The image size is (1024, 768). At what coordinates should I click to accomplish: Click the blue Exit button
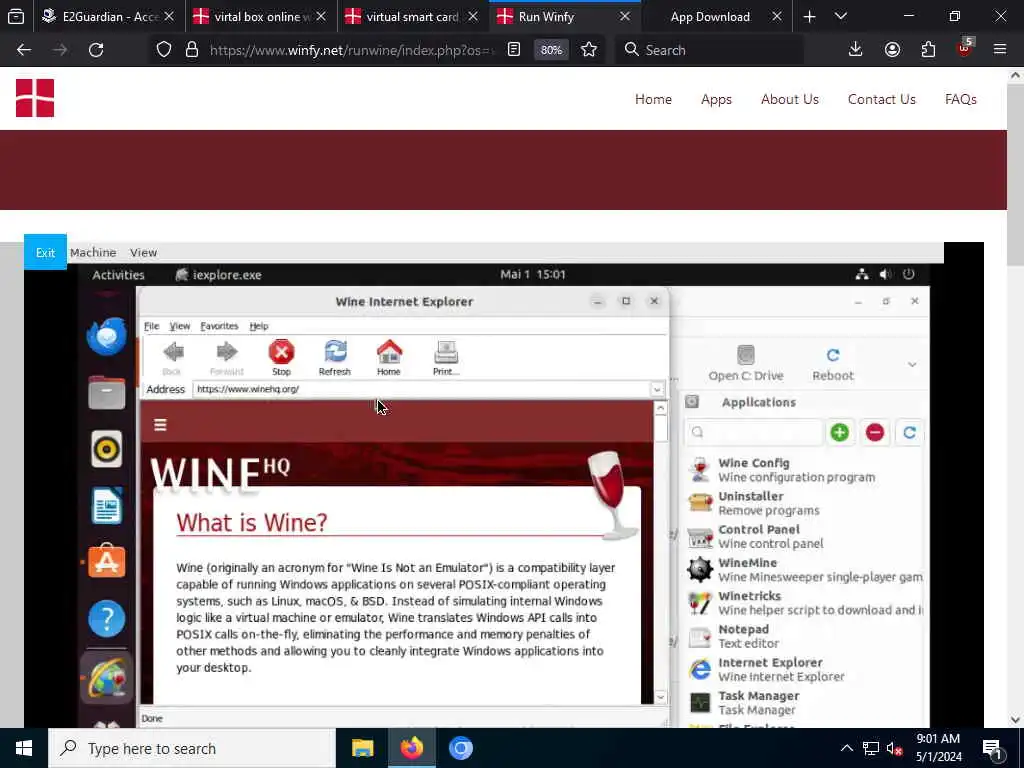tap(45, 252)
